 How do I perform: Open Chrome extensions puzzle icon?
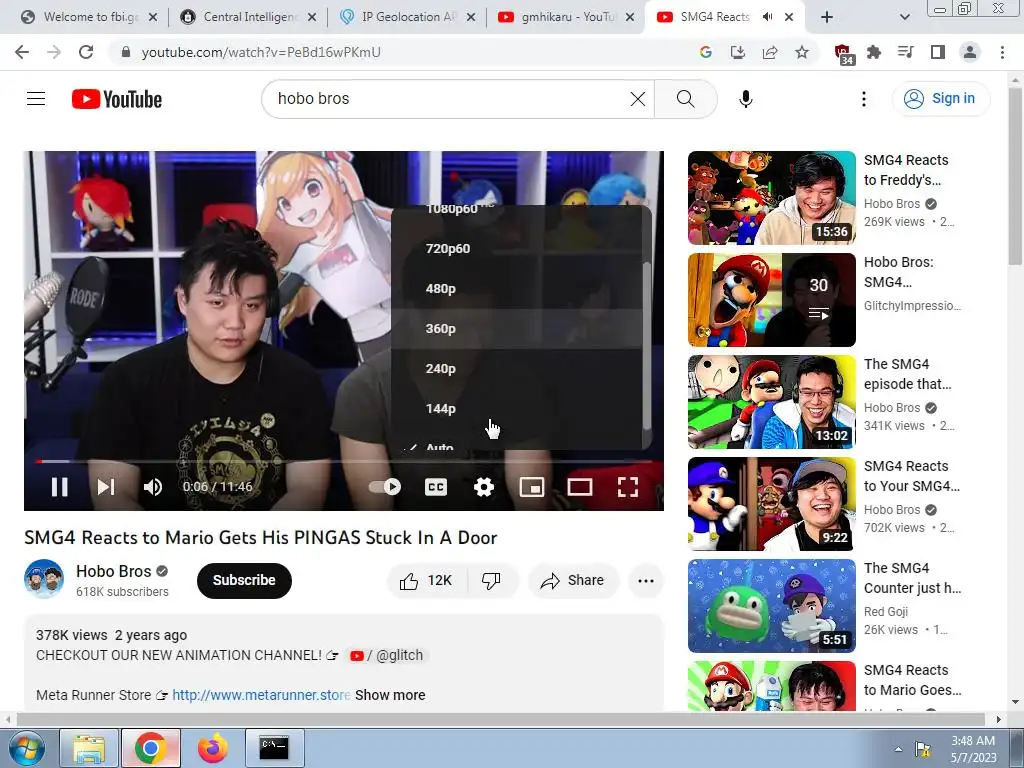coord(874,52)
